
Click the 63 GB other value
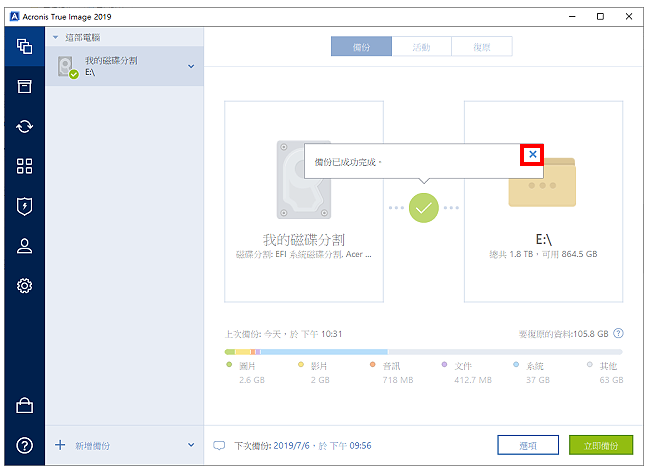pos(611,380)
